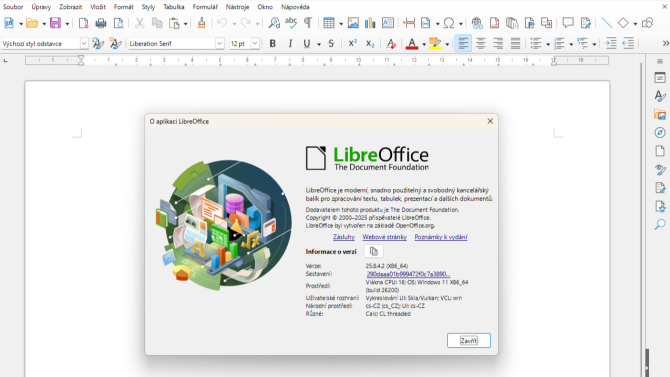Click the Redo arrow icon
670x377 pixels.
[245, 23]
